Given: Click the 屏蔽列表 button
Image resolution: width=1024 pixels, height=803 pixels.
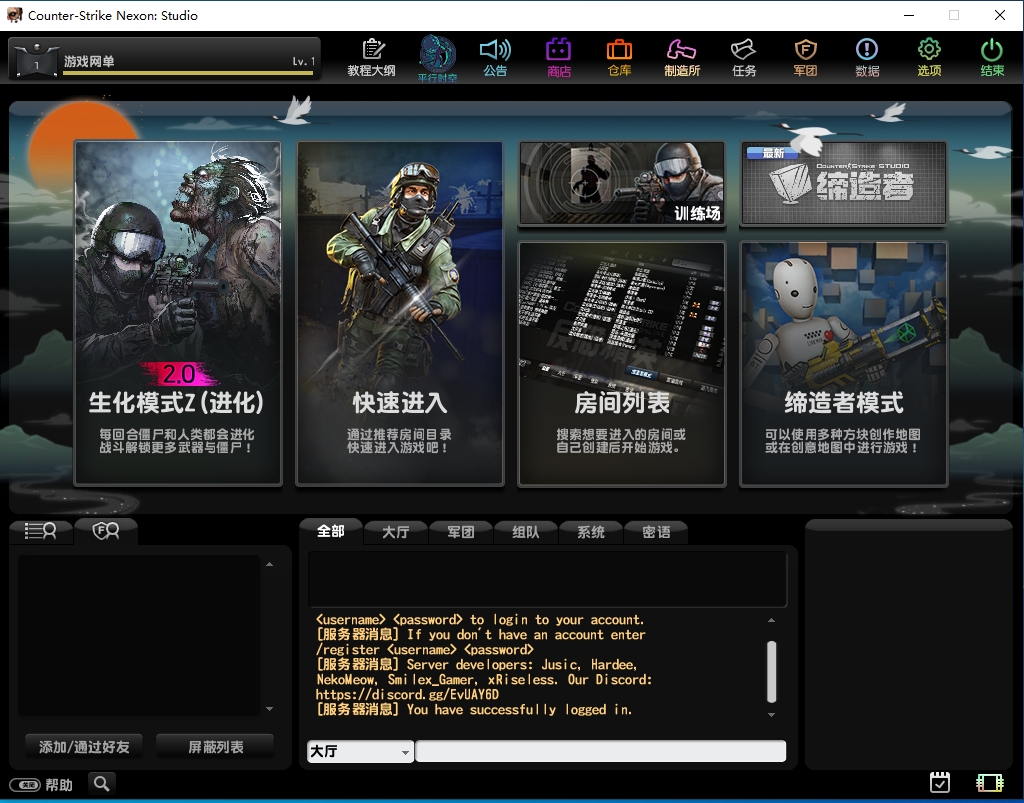Looking at the screenshot, I should (214, 745).
